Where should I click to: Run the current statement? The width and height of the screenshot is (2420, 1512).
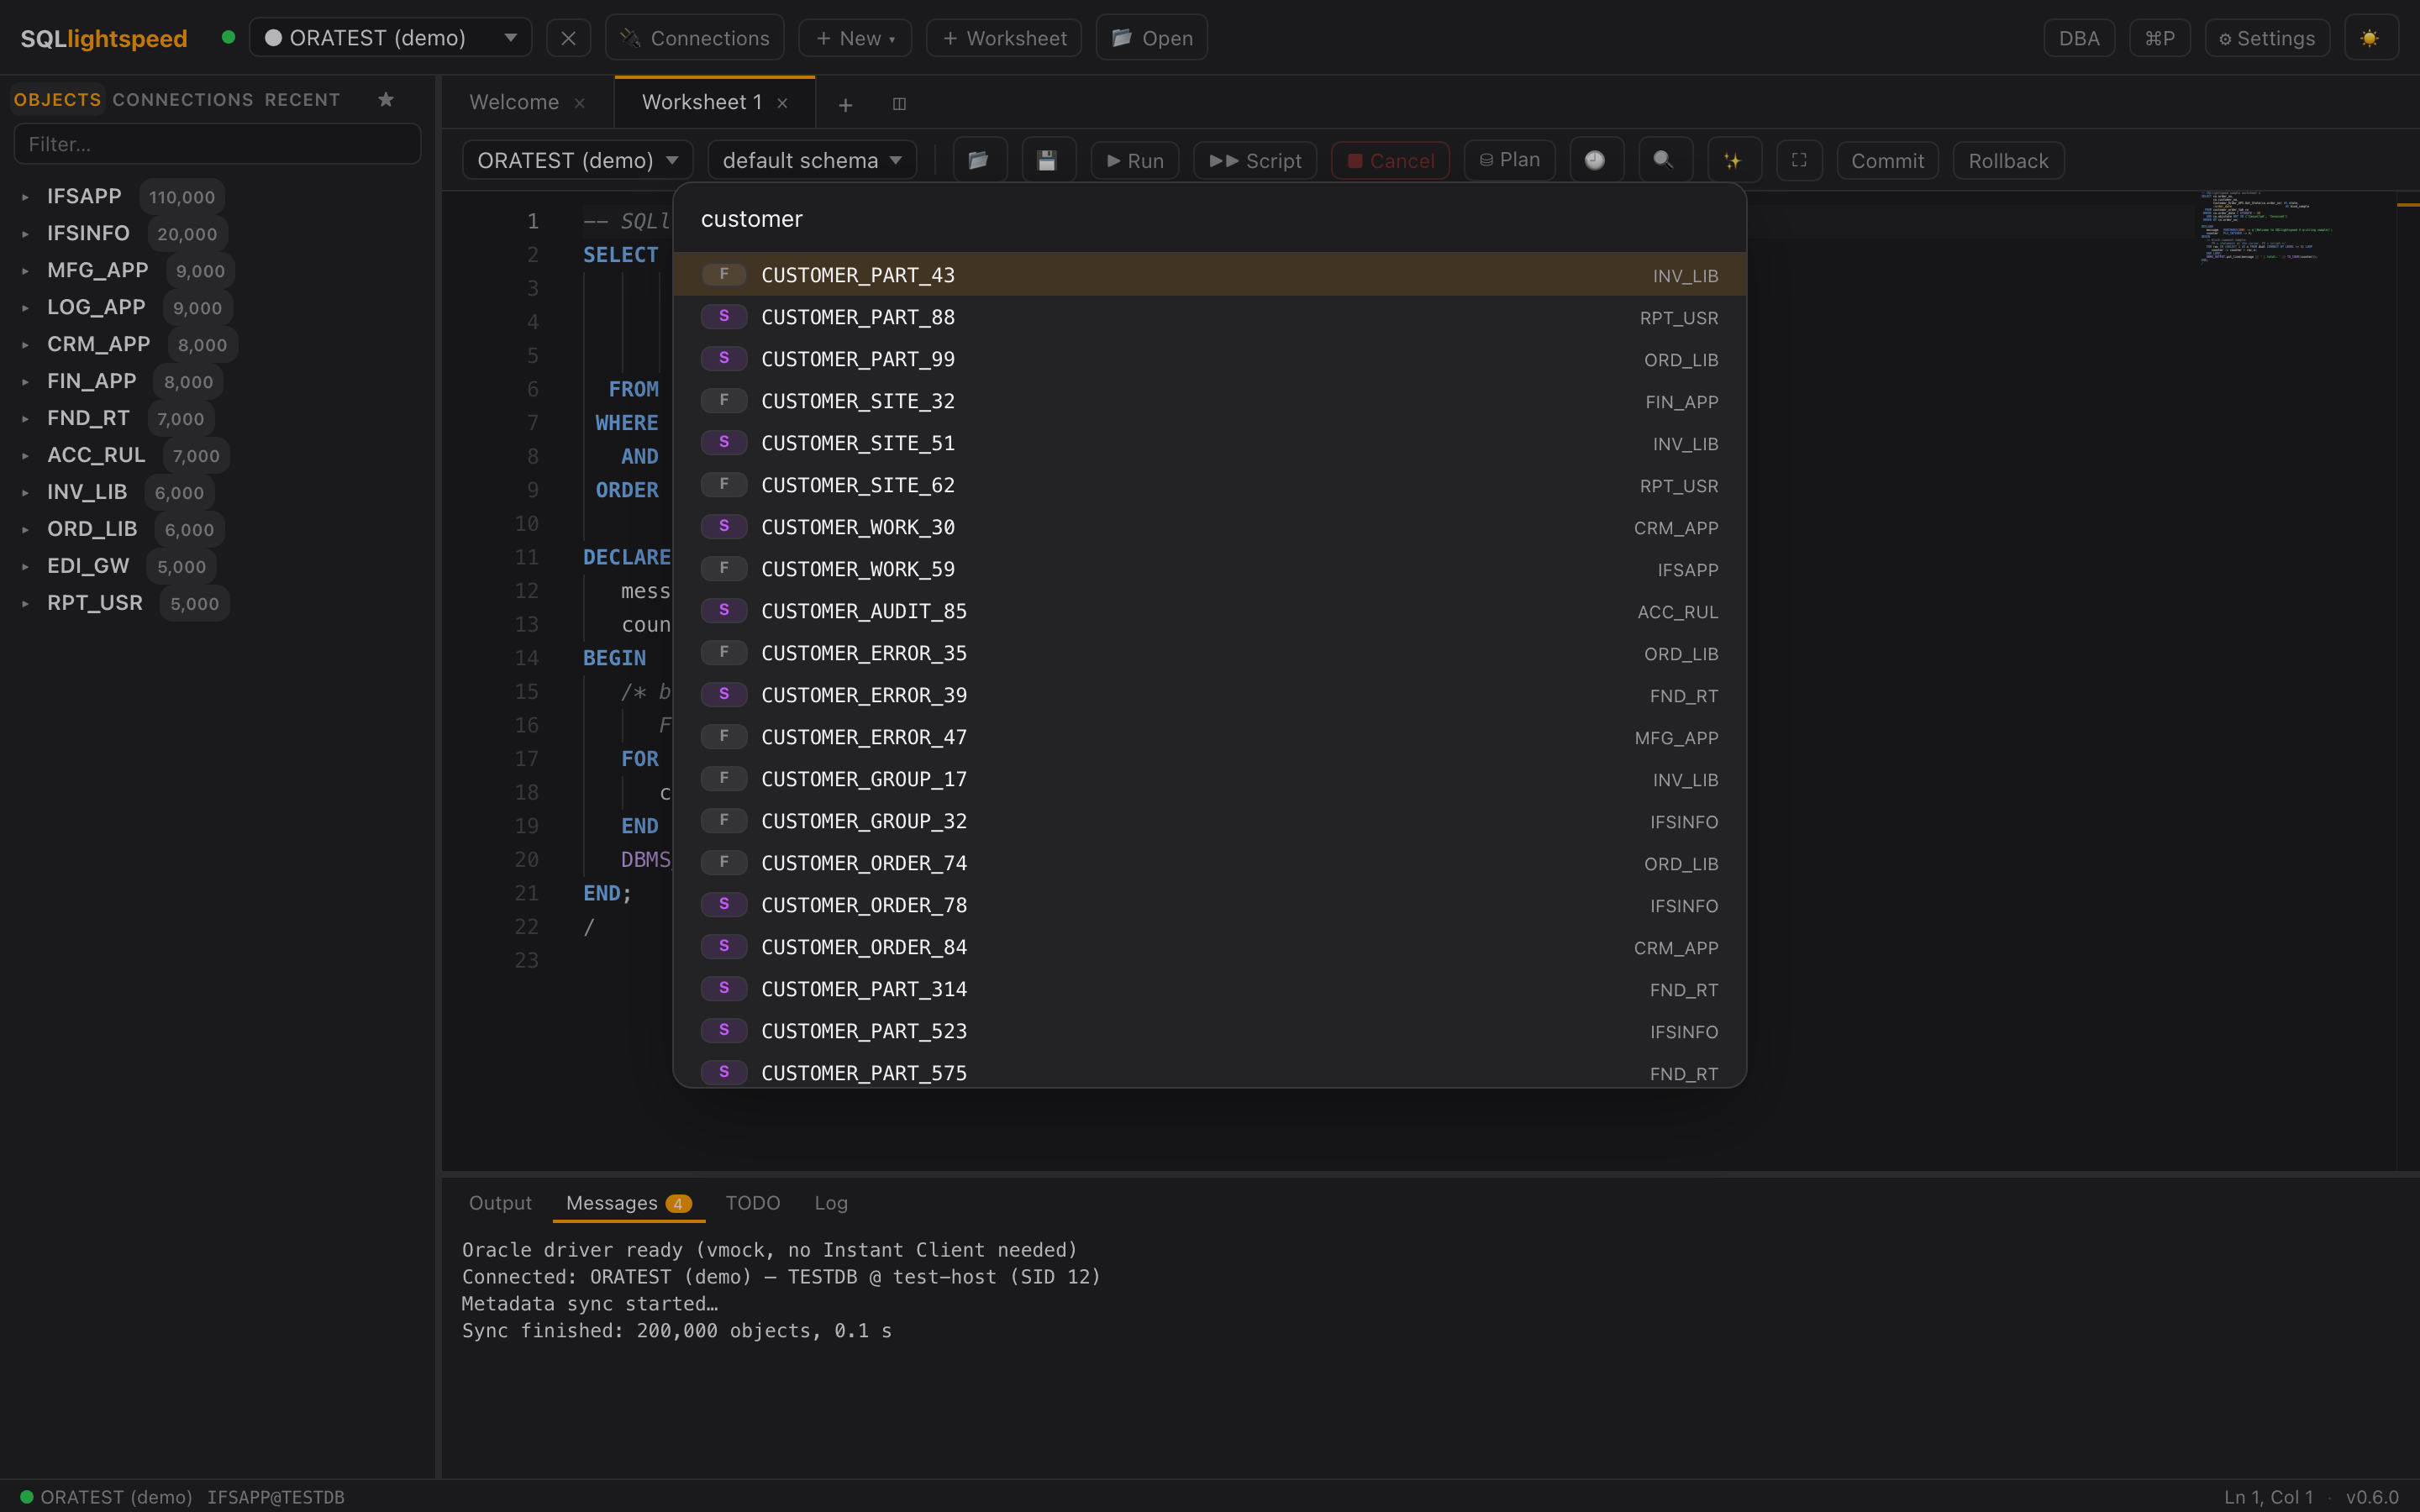tap(1135, 160)
